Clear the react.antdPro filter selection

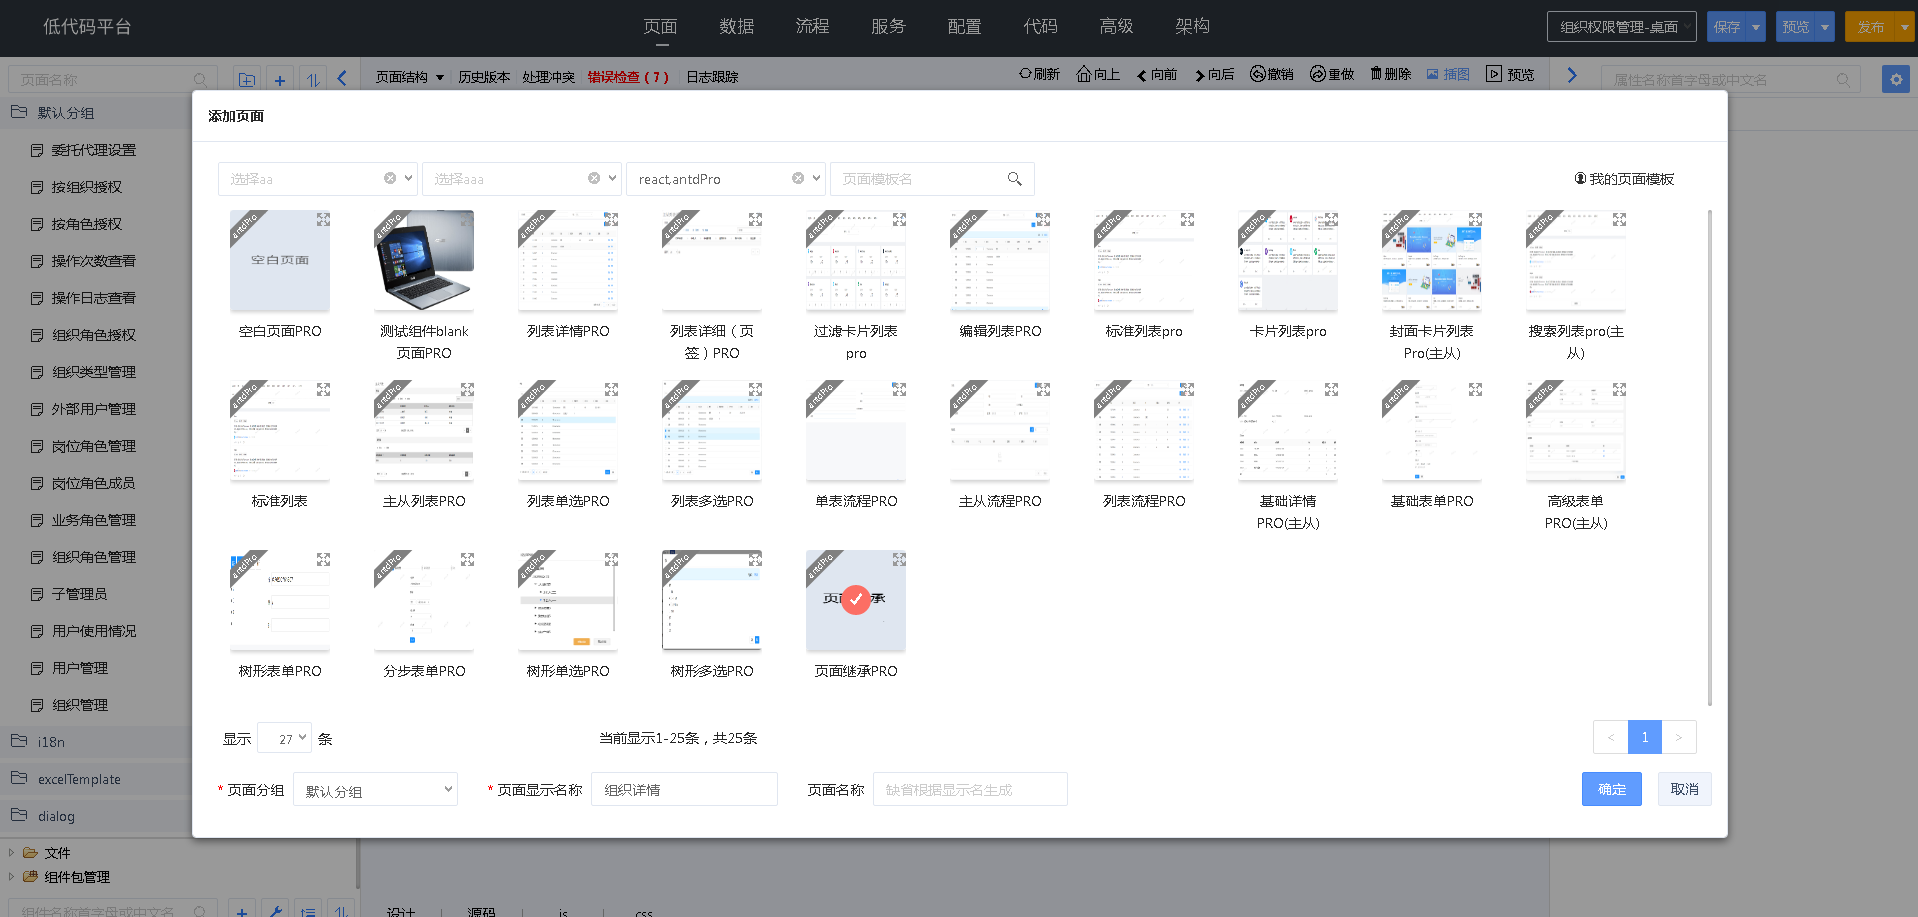click(799, 178)
